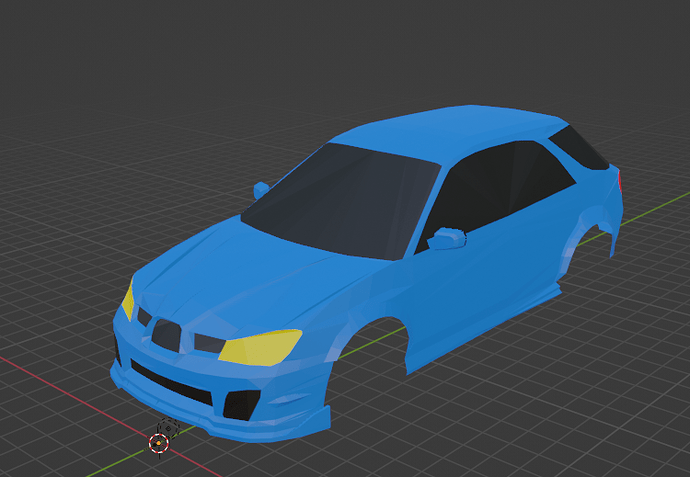
Task: Click the roof of the car
Action: click(x=450, y=128)
